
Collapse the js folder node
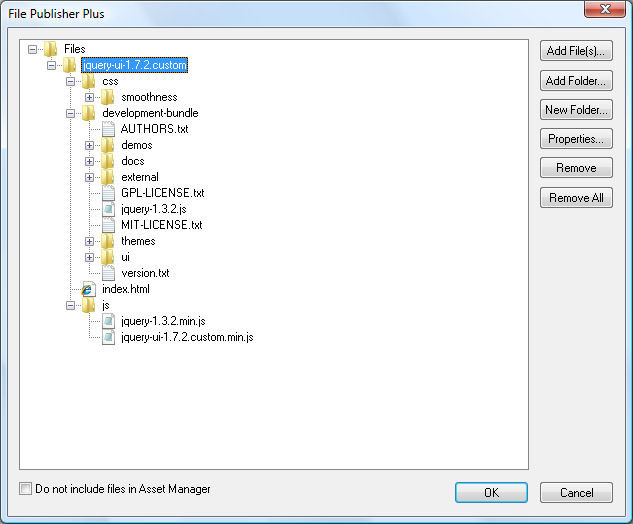coord(70,306)
